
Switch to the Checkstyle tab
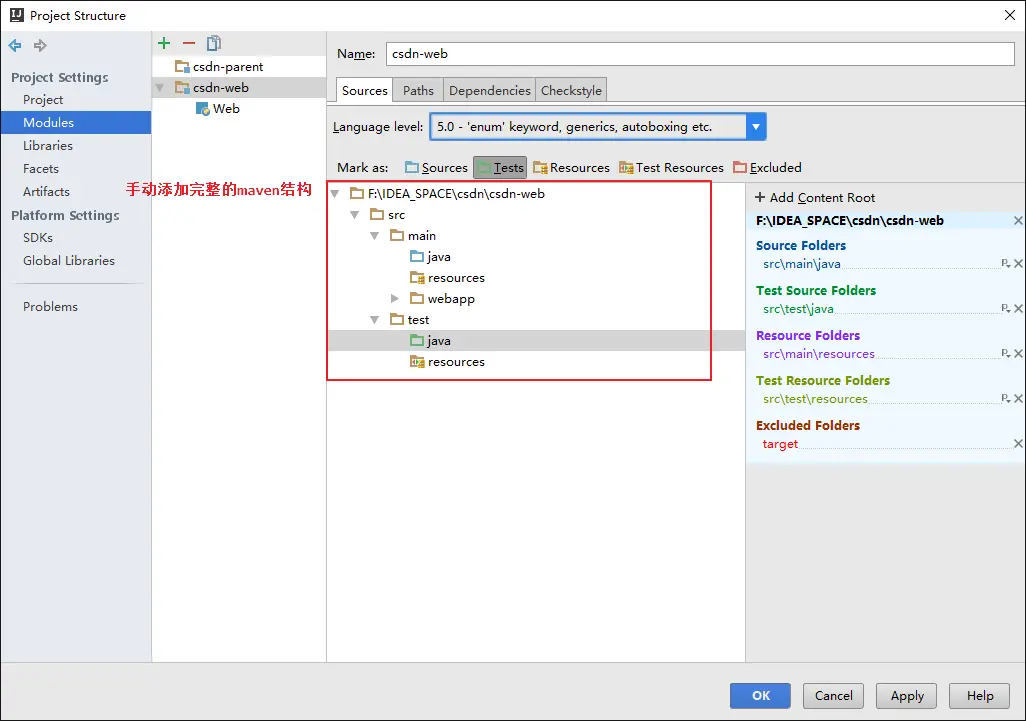(x=571, y=90)
